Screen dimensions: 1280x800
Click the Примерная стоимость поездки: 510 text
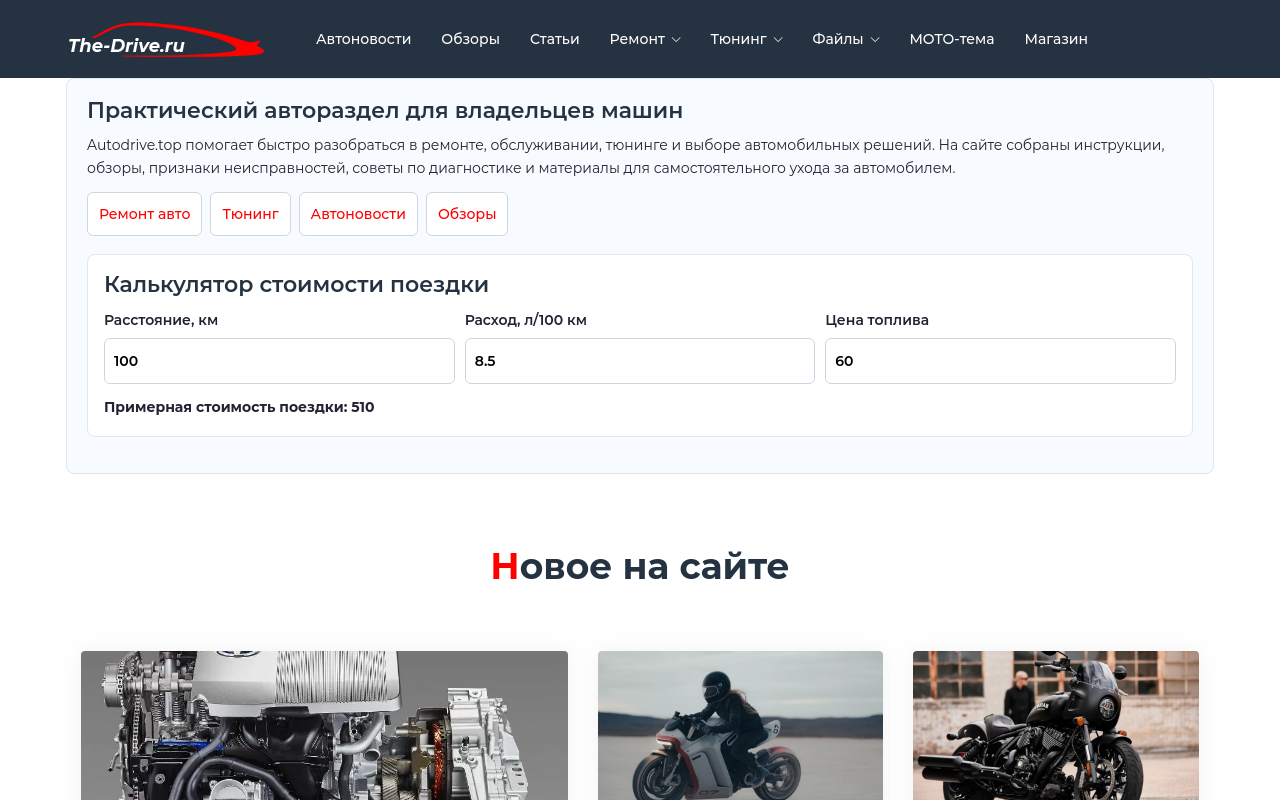point(239,407)
